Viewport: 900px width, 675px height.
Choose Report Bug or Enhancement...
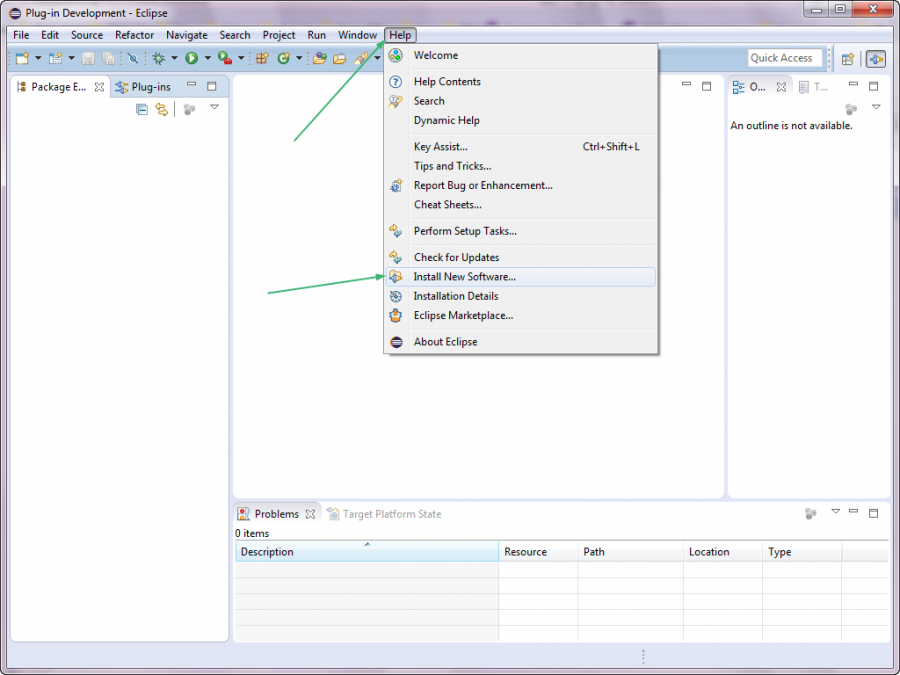point(521,185)
